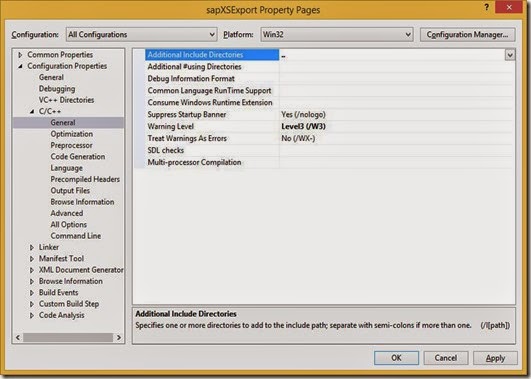The image size is (531, 379).
Task: Open the Language page
Action: [x=66, y=168]
